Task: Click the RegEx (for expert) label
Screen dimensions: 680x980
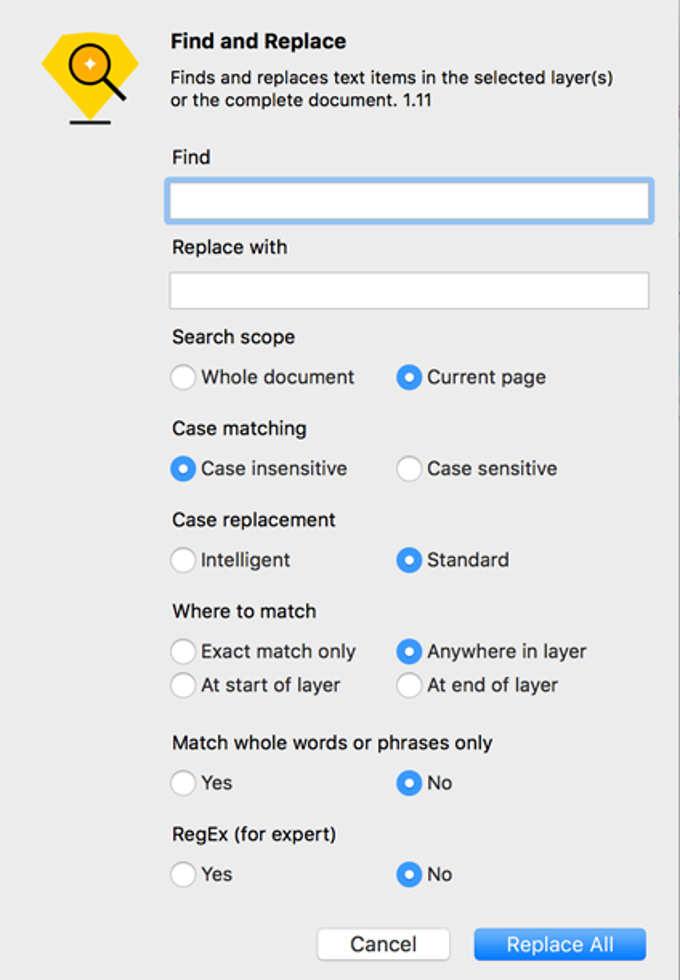Action: pyautogui.click(x=254, y=834)
